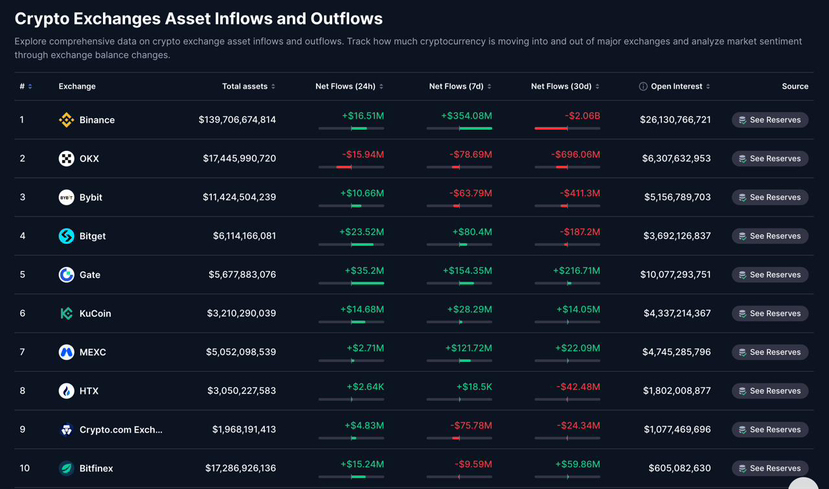829x489 pixels.
Task: Click OKX open interest $6,307,632,953
Action: click(676, 159)
